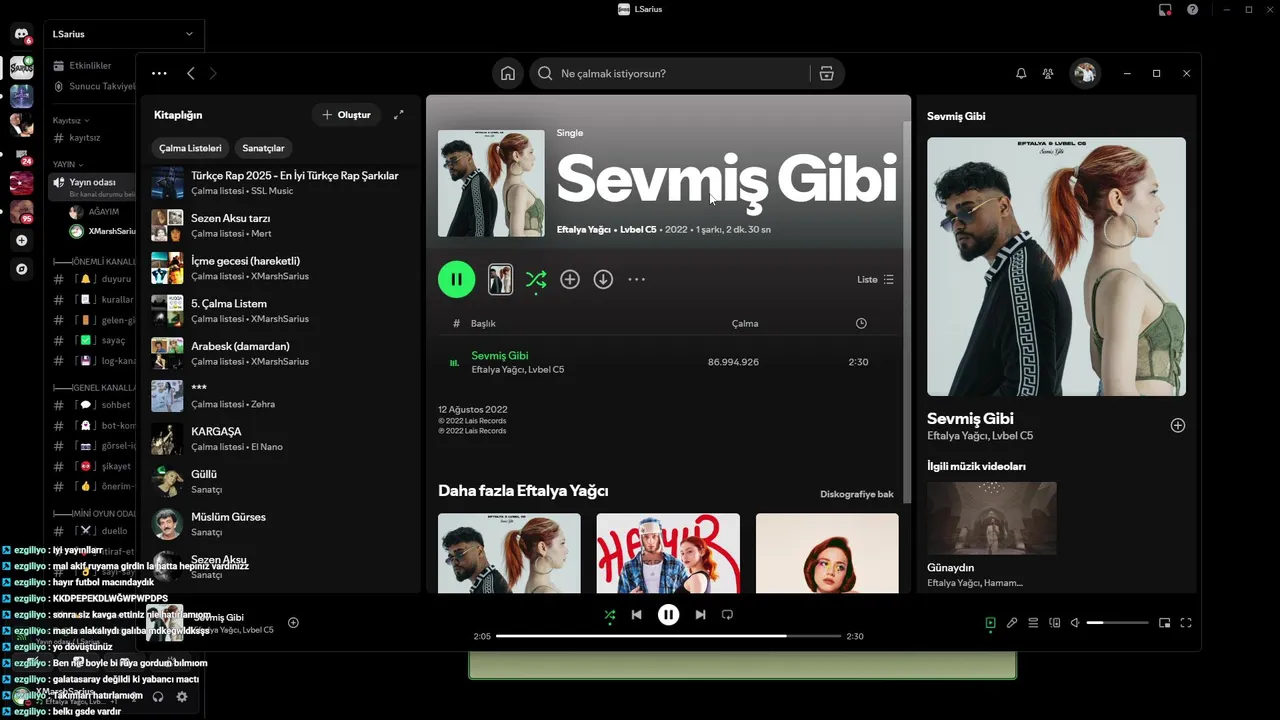Add a server in Discord
The image size is (1280, 720).
(21, 241)
